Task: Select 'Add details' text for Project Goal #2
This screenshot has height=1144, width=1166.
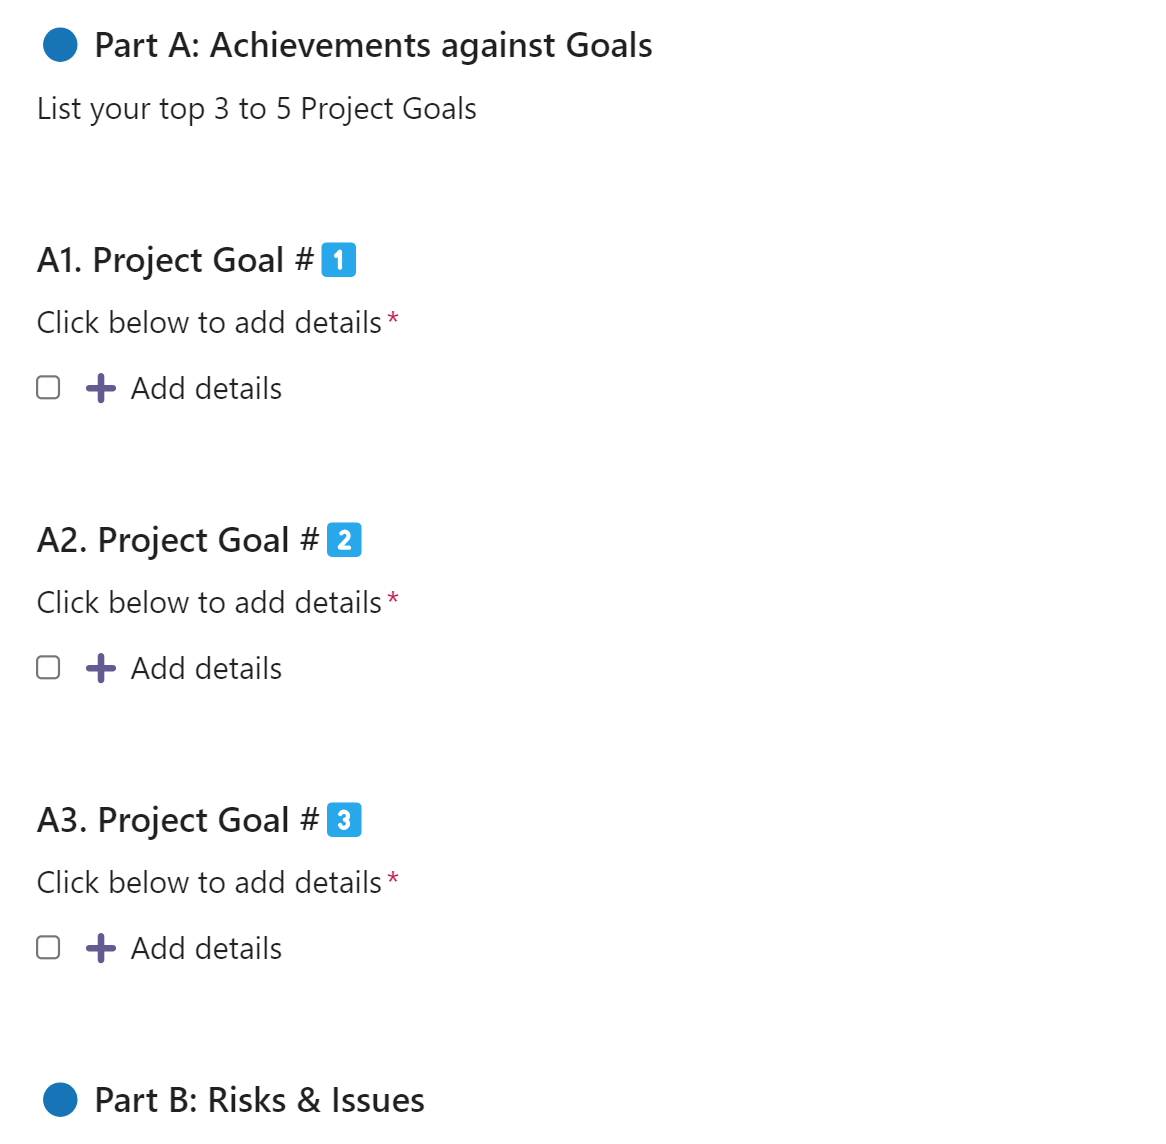Action: [x=206, y=669]
